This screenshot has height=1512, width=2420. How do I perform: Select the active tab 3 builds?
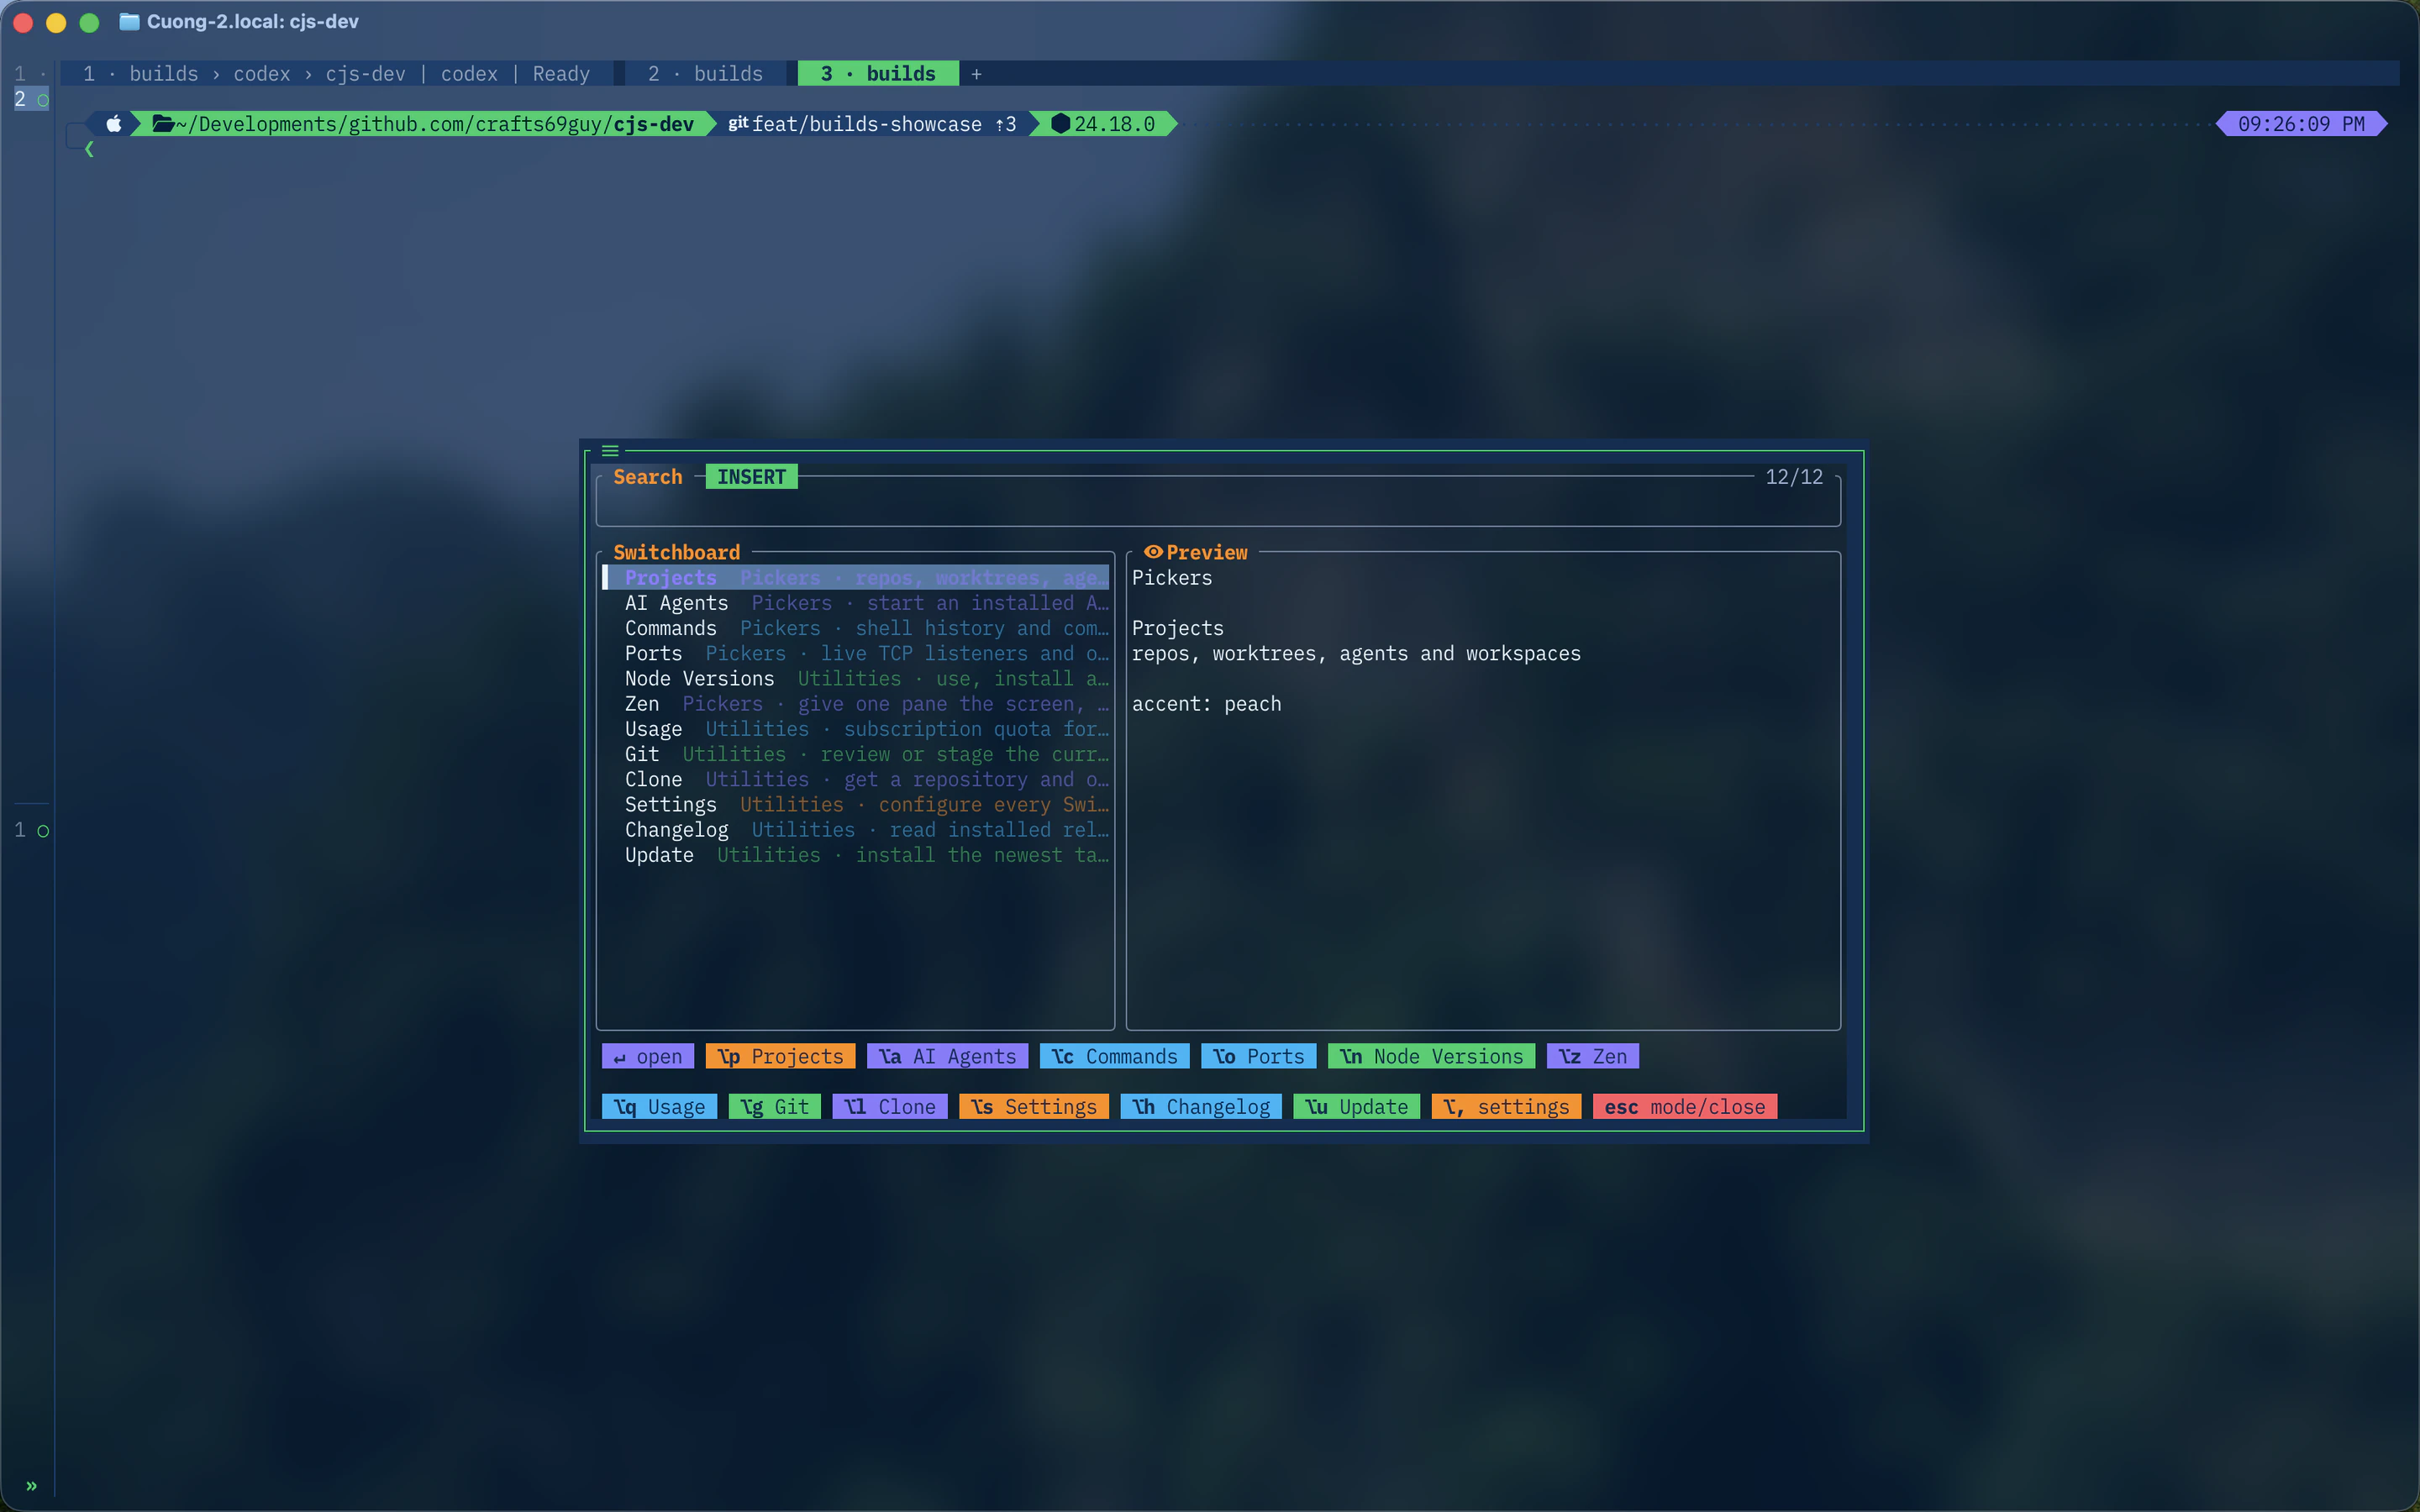click(x=878, y=74)
